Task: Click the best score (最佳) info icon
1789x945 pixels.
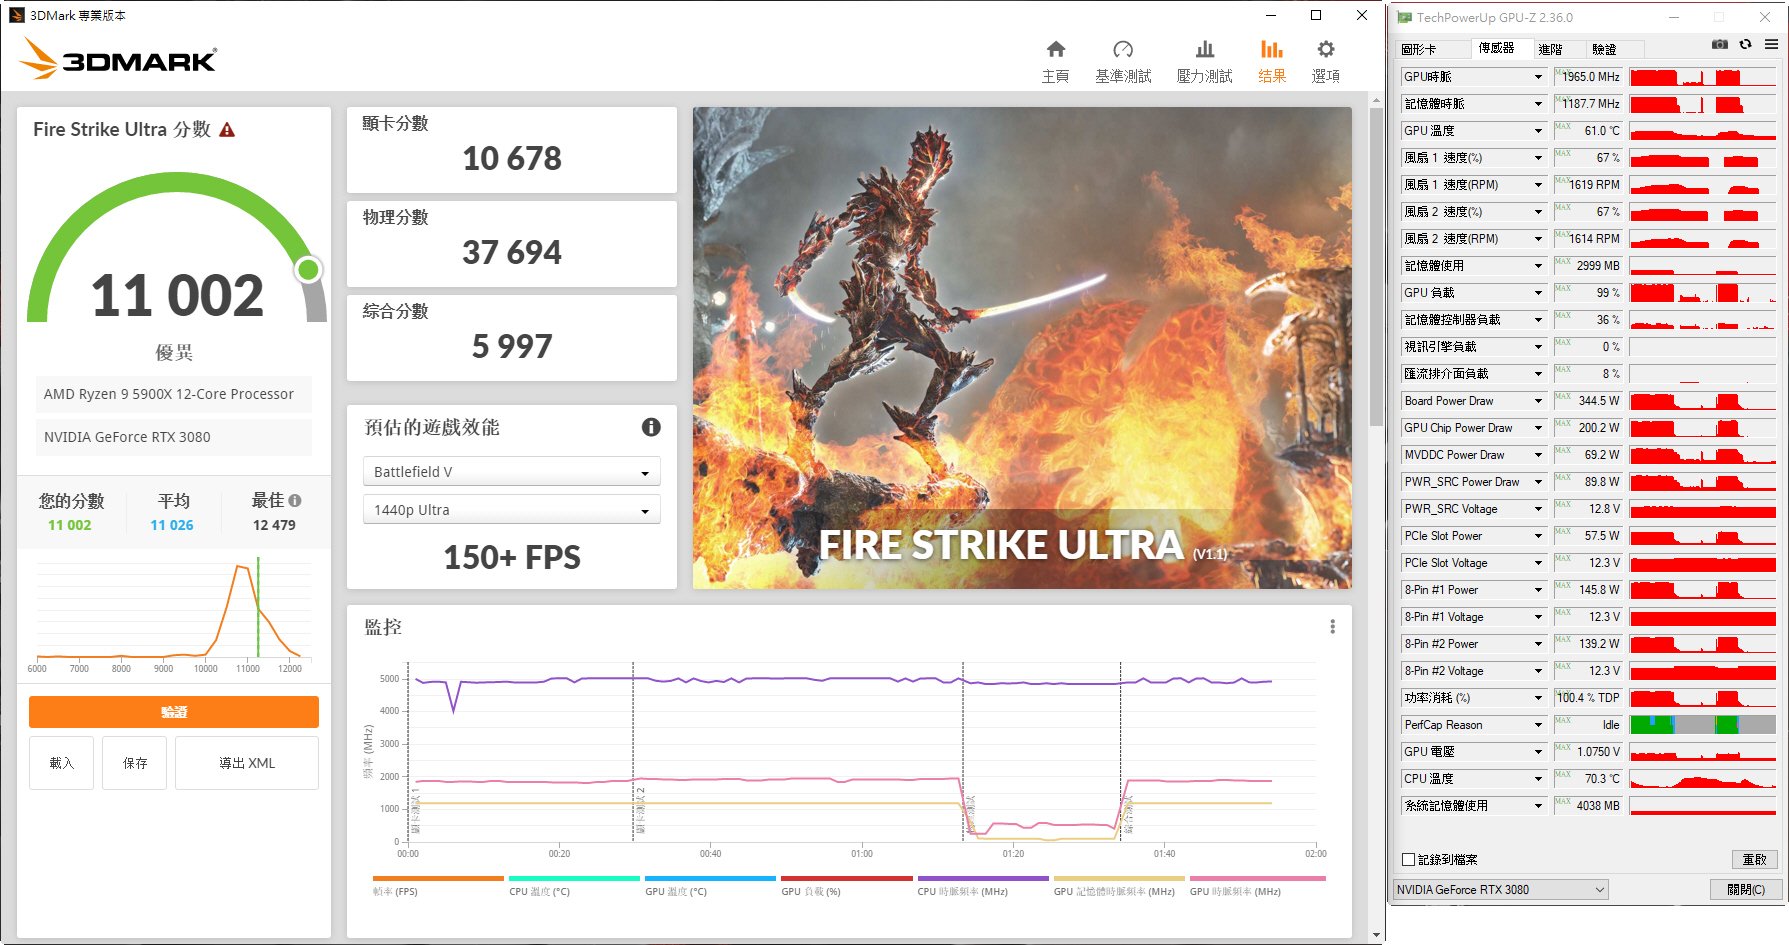Action: click(295, 500)
